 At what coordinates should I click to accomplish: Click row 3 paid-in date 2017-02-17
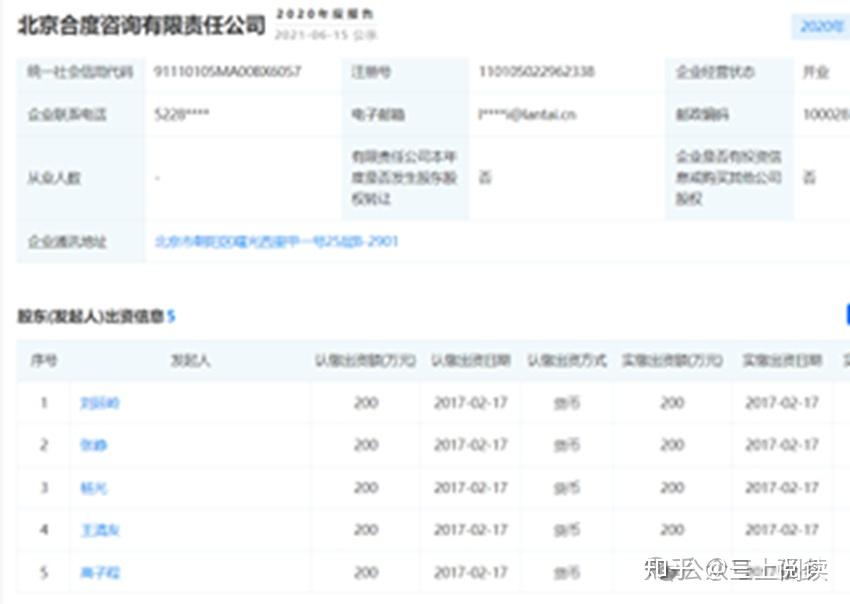(782, 488)
